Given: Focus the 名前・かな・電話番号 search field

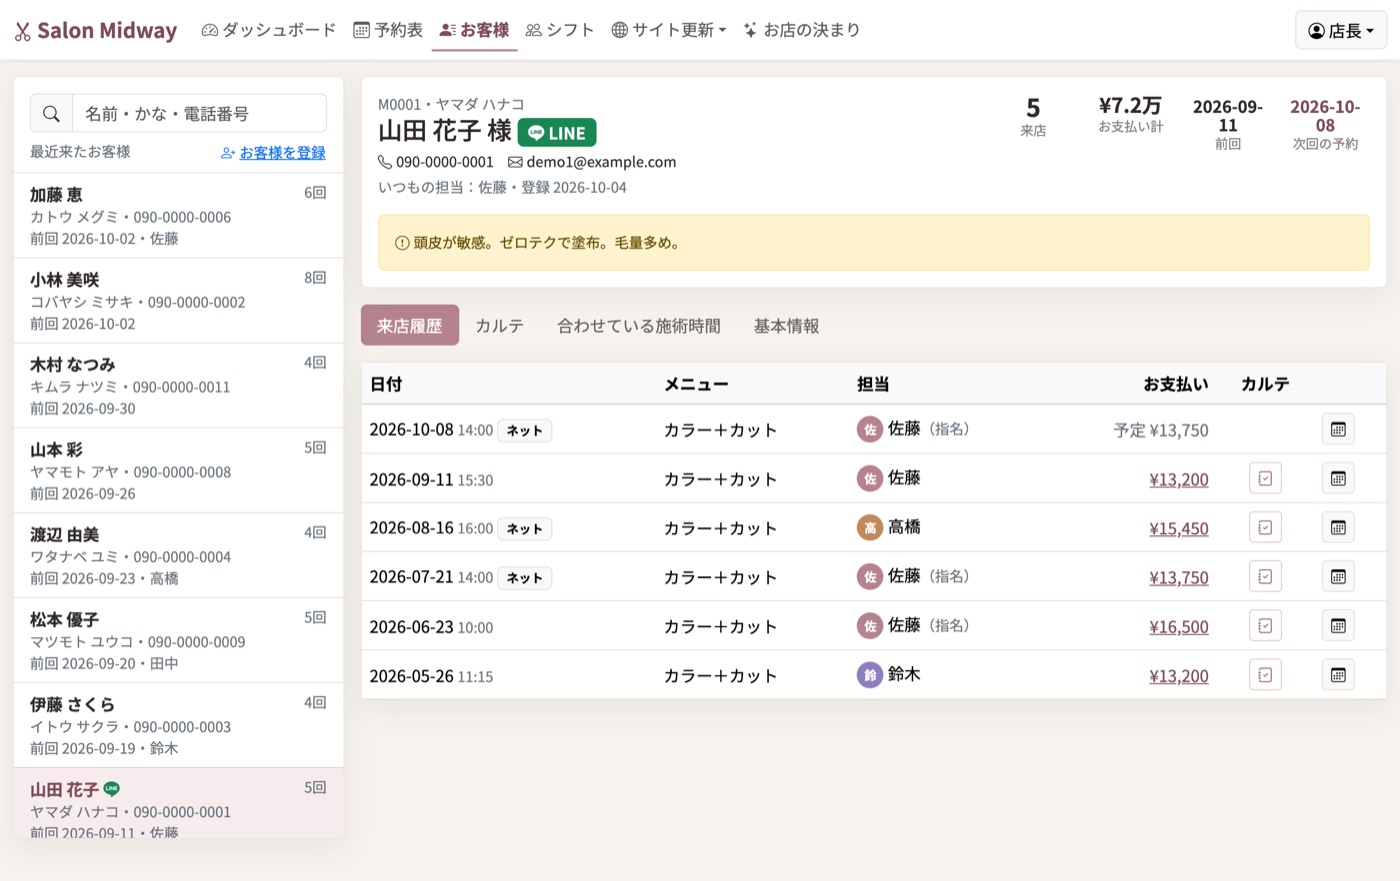Looking at the screenshot, I should coord(199,113).
